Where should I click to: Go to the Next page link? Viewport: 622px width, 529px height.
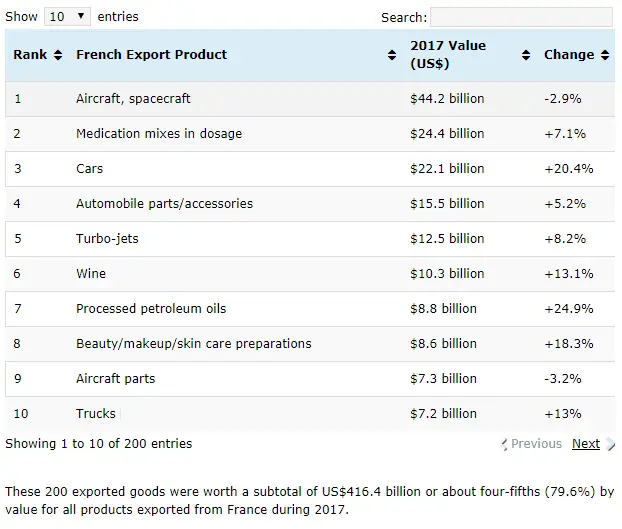pyautogui.click(x=585, y=444)
